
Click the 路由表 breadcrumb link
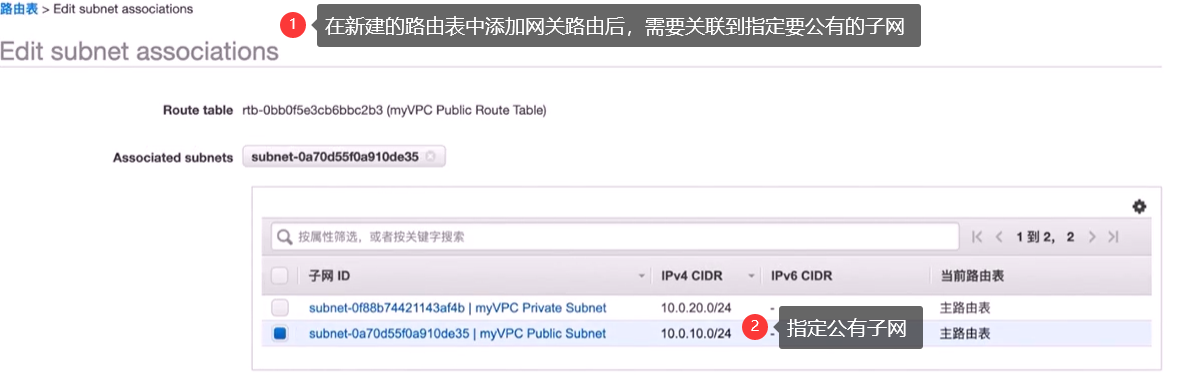point(19,9)
